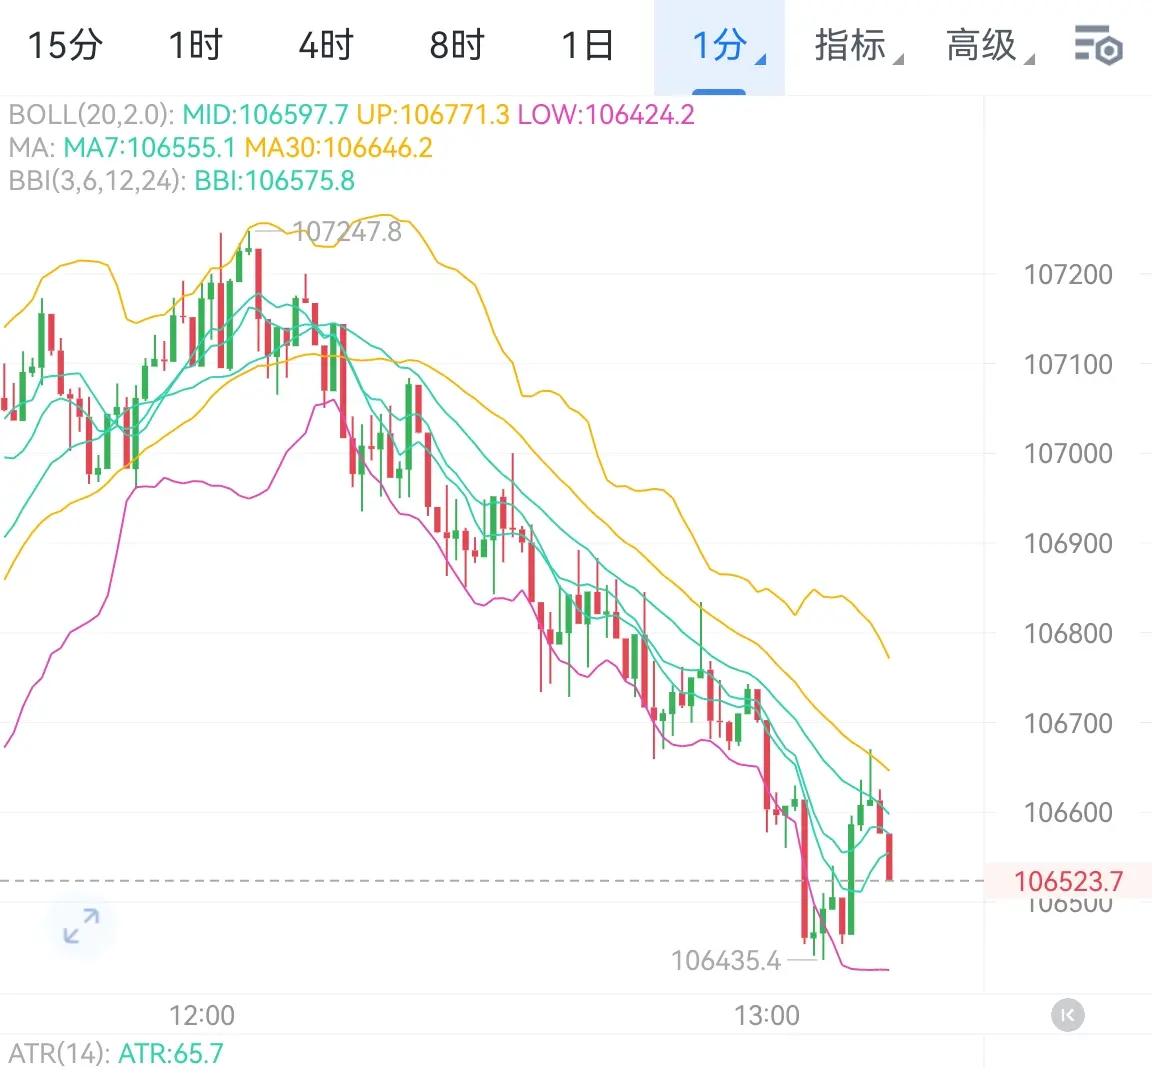Click the high marker 107247.8
This screenshot has height=1068, width=1152.
pyautogui.click(x=347, y=232)
